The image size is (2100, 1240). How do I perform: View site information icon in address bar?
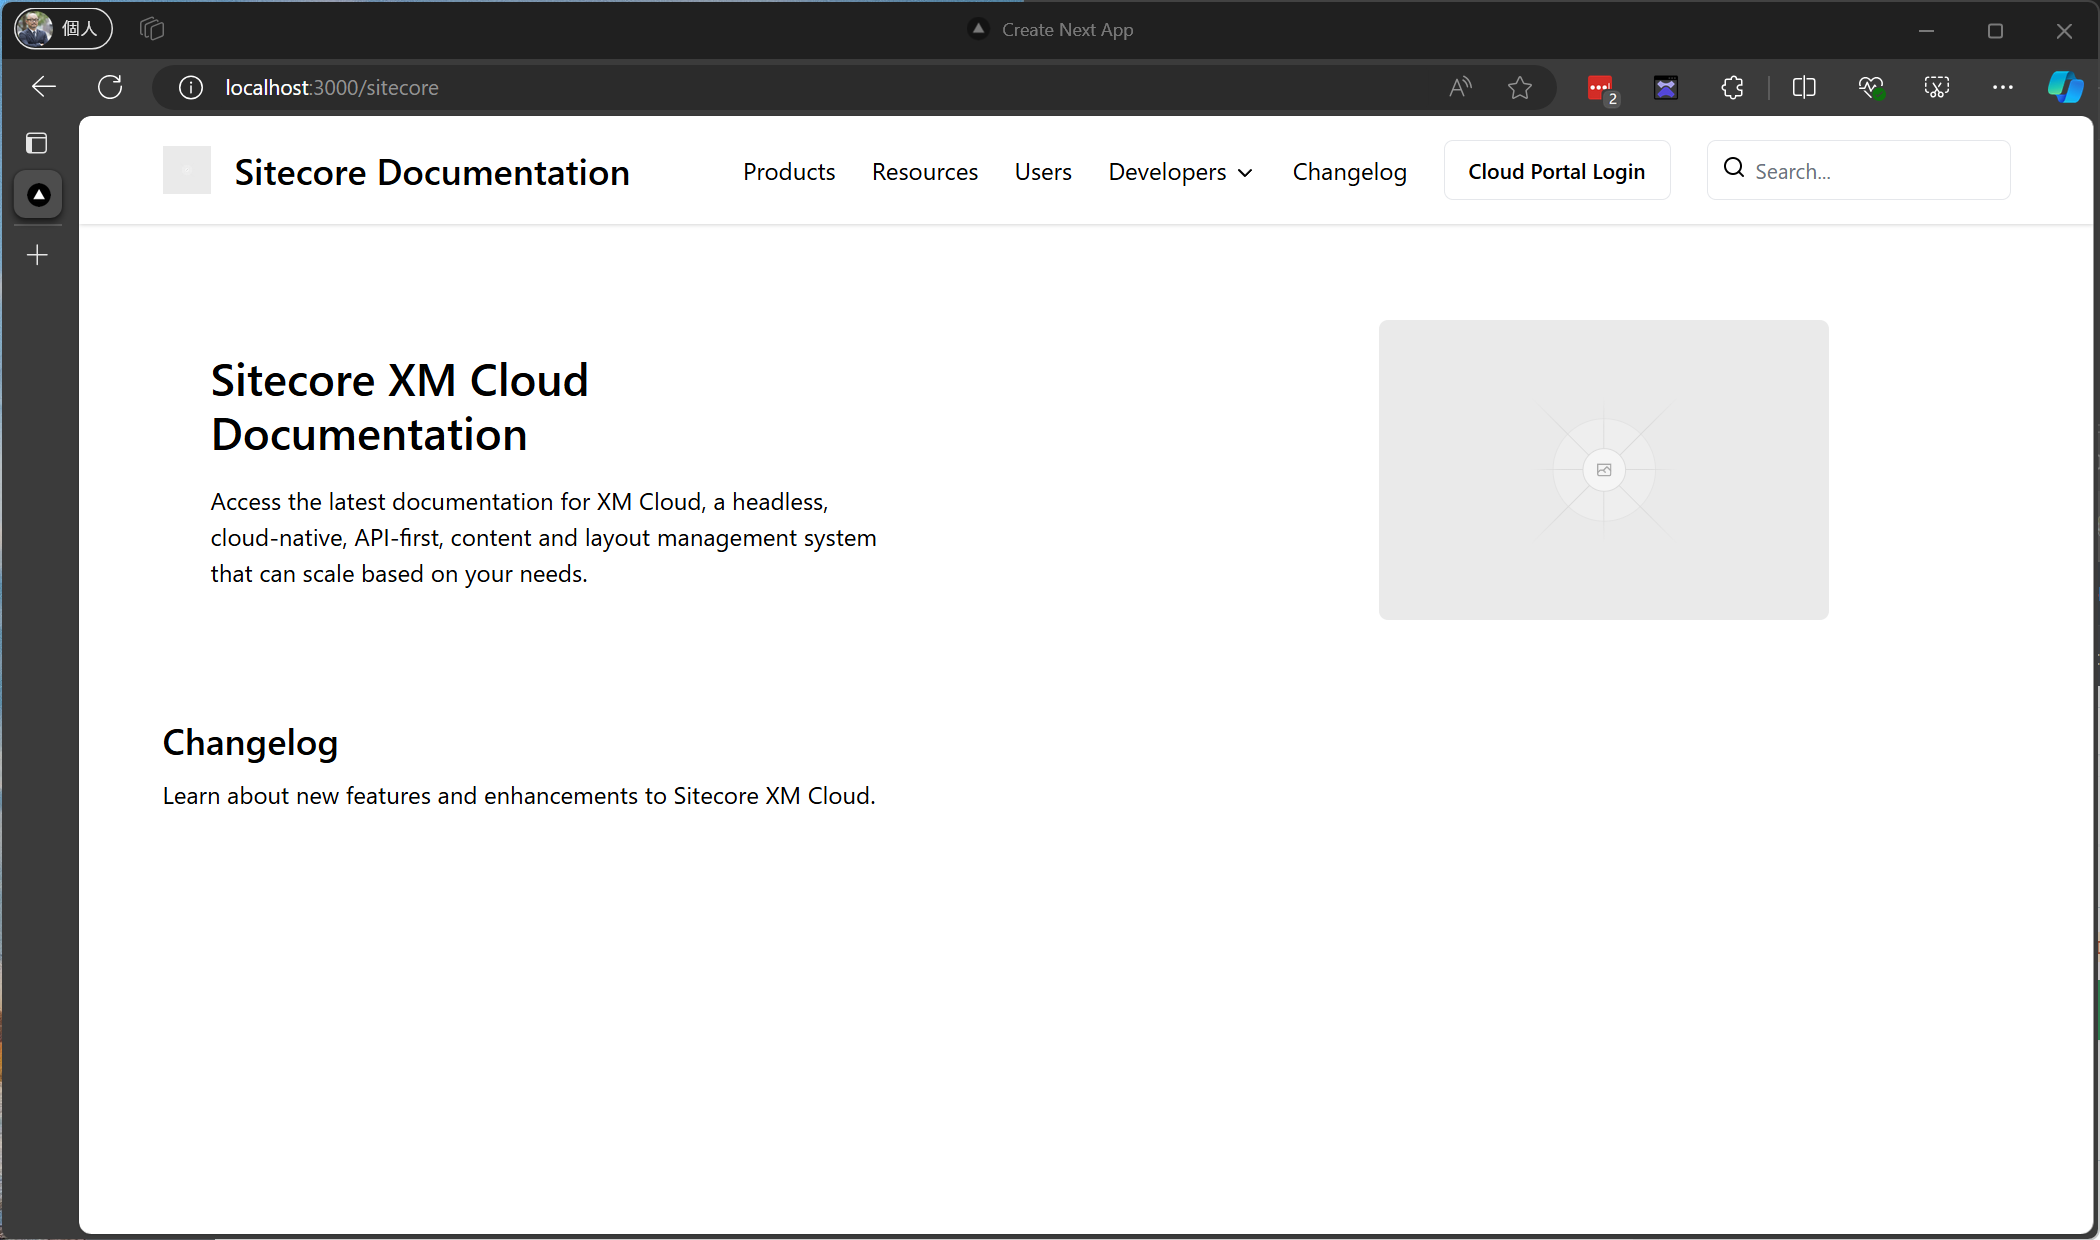click(191, 88)
